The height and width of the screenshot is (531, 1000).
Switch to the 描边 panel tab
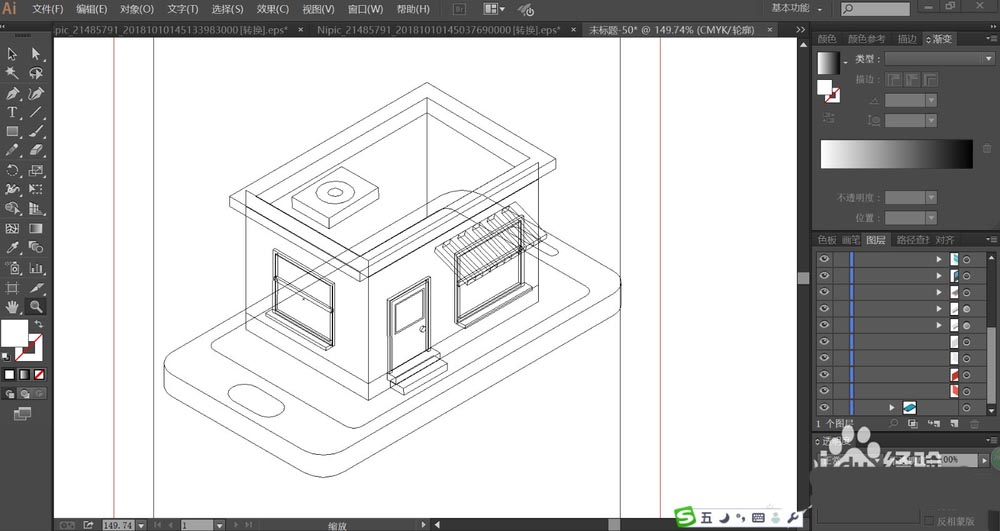point(907,39)
